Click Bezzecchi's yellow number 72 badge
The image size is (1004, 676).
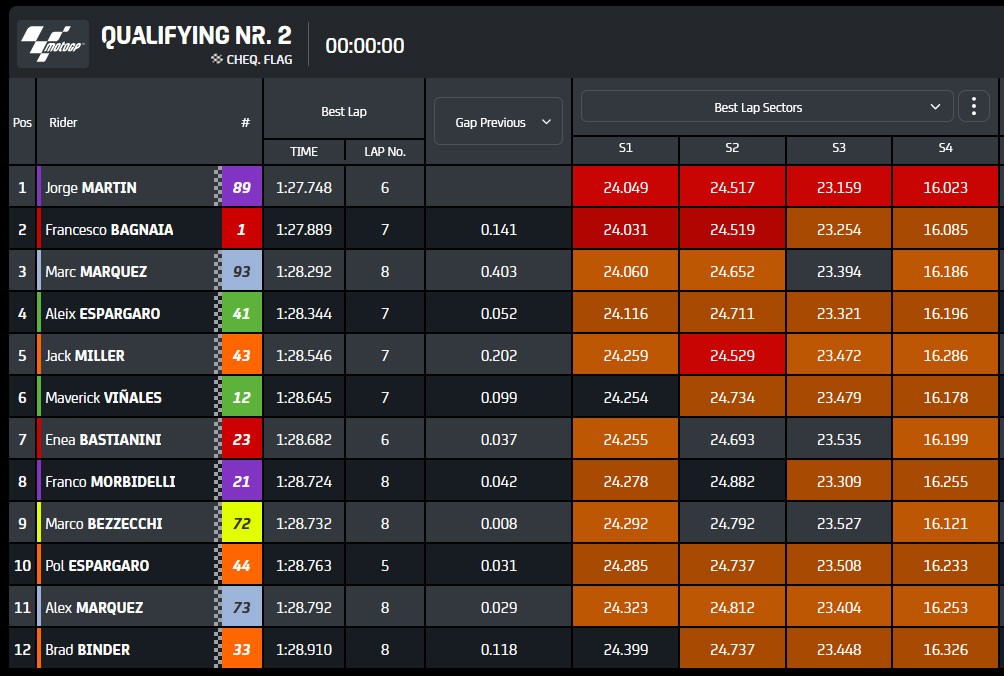coord(241,523)
